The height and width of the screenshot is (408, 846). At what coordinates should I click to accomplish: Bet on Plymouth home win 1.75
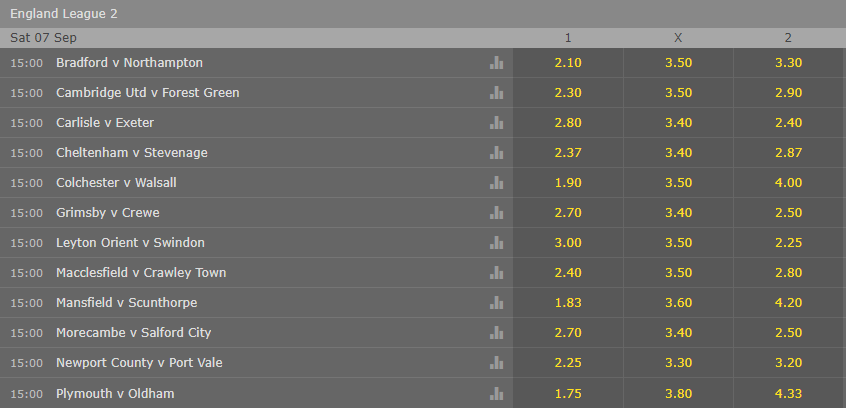tap(568, 393)
